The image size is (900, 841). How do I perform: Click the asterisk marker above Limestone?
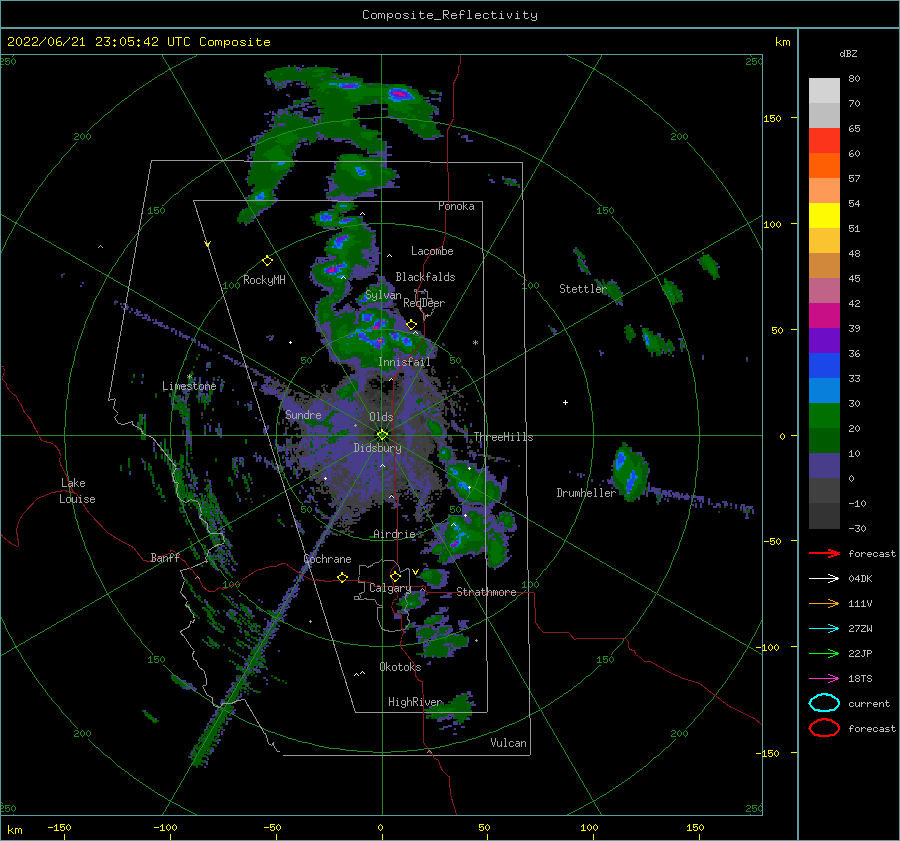pyautogui.click(x=189, y=377)
